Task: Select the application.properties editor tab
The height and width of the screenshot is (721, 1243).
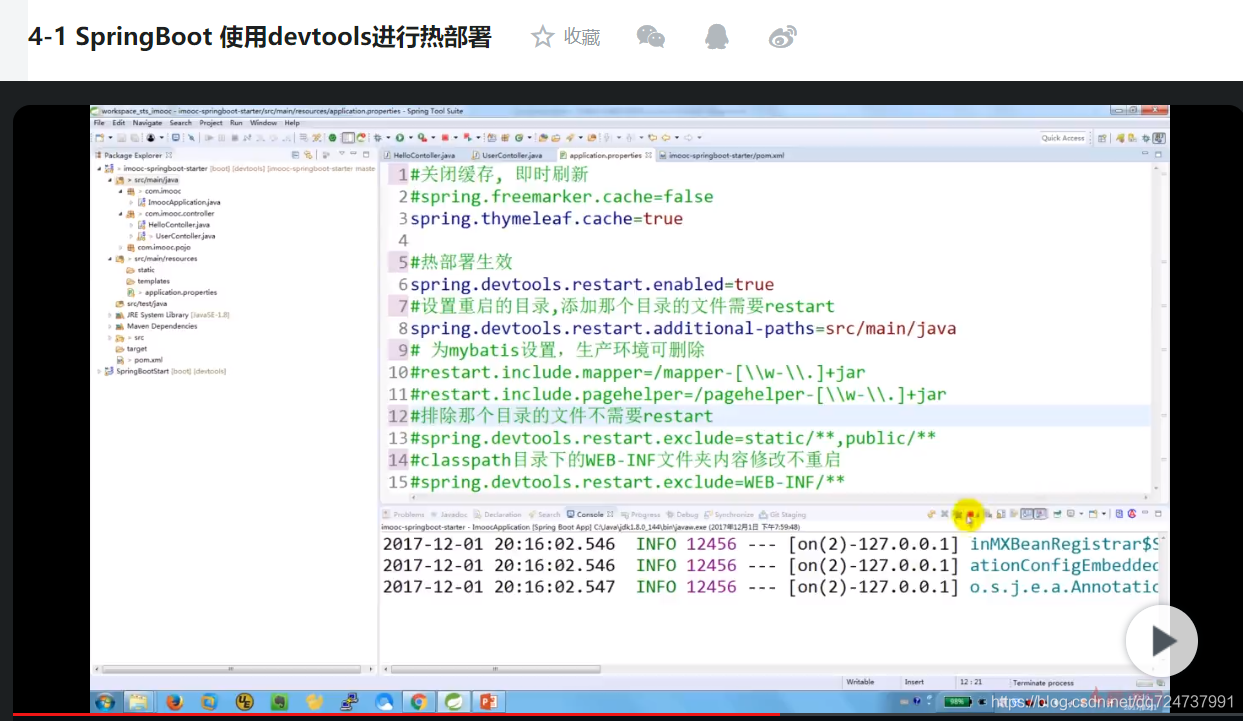Action: 605,155
